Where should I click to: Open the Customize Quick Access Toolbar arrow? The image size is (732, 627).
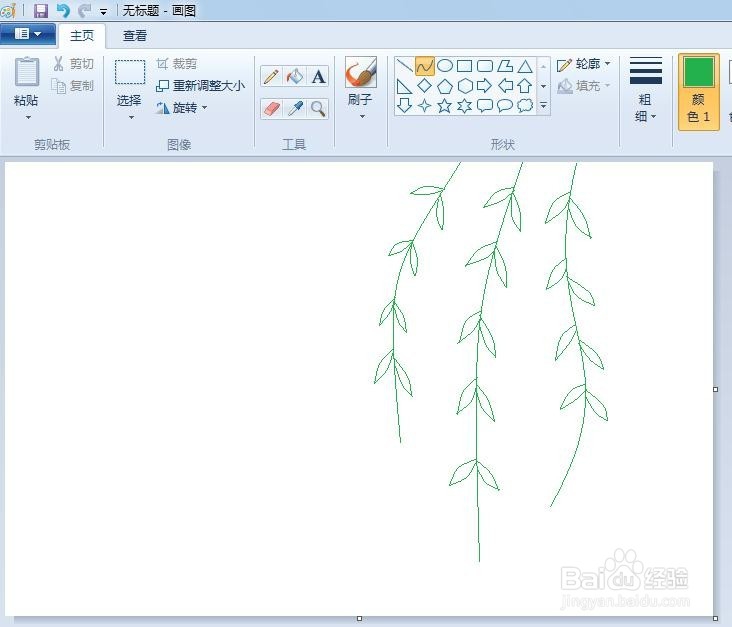pos(104,12)
